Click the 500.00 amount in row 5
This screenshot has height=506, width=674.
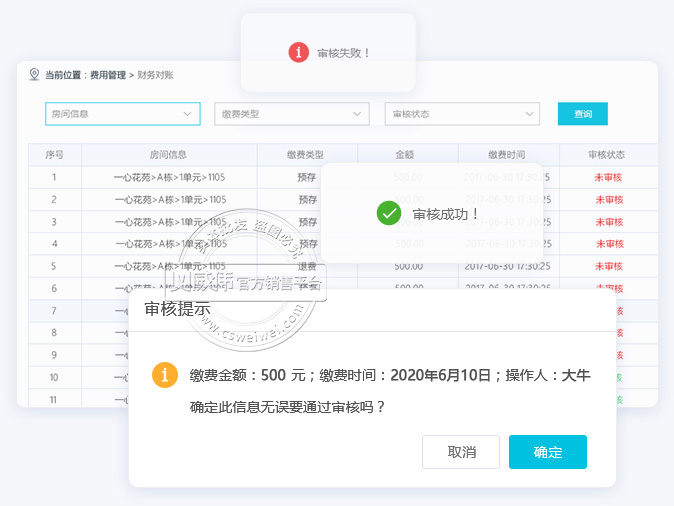[408, 267]
